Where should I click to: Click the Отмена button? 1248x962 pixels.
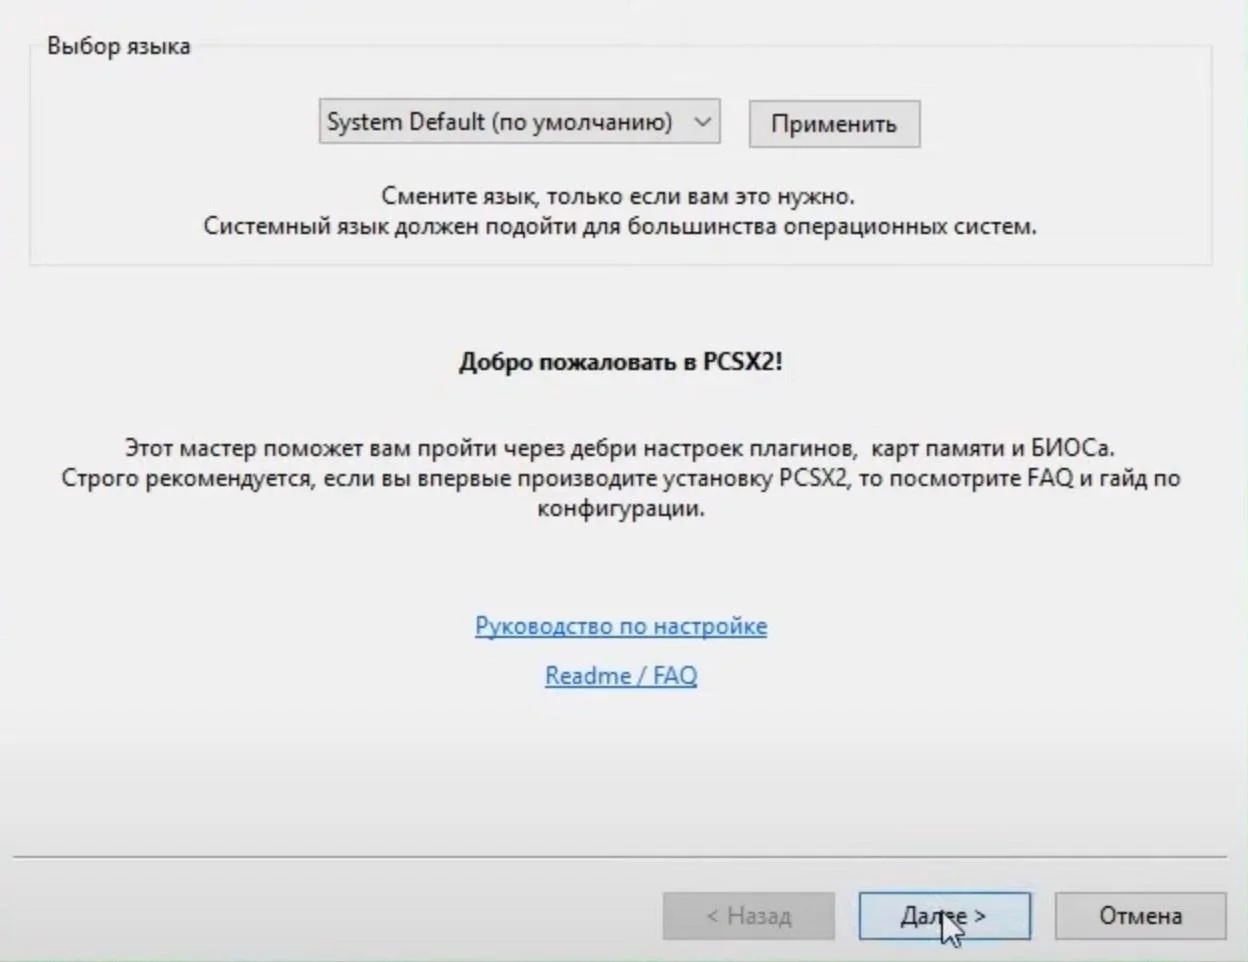click(1140, 916)
